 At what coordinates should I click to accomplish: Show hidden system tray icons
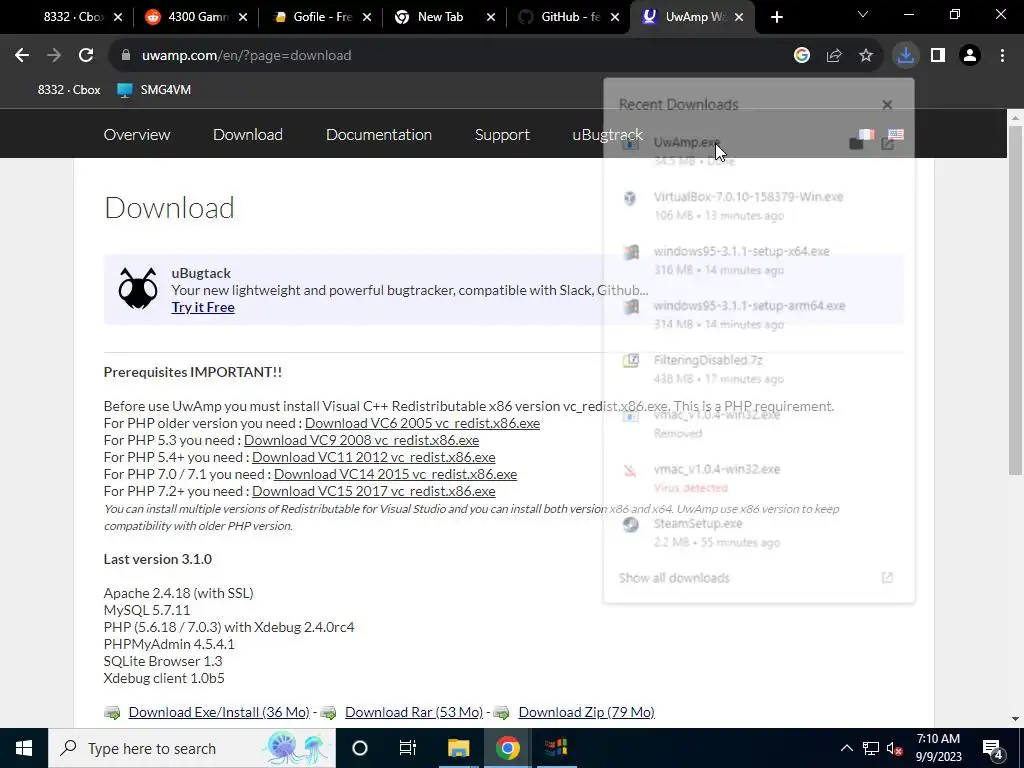pyautogui.click(x=846, y=748)
